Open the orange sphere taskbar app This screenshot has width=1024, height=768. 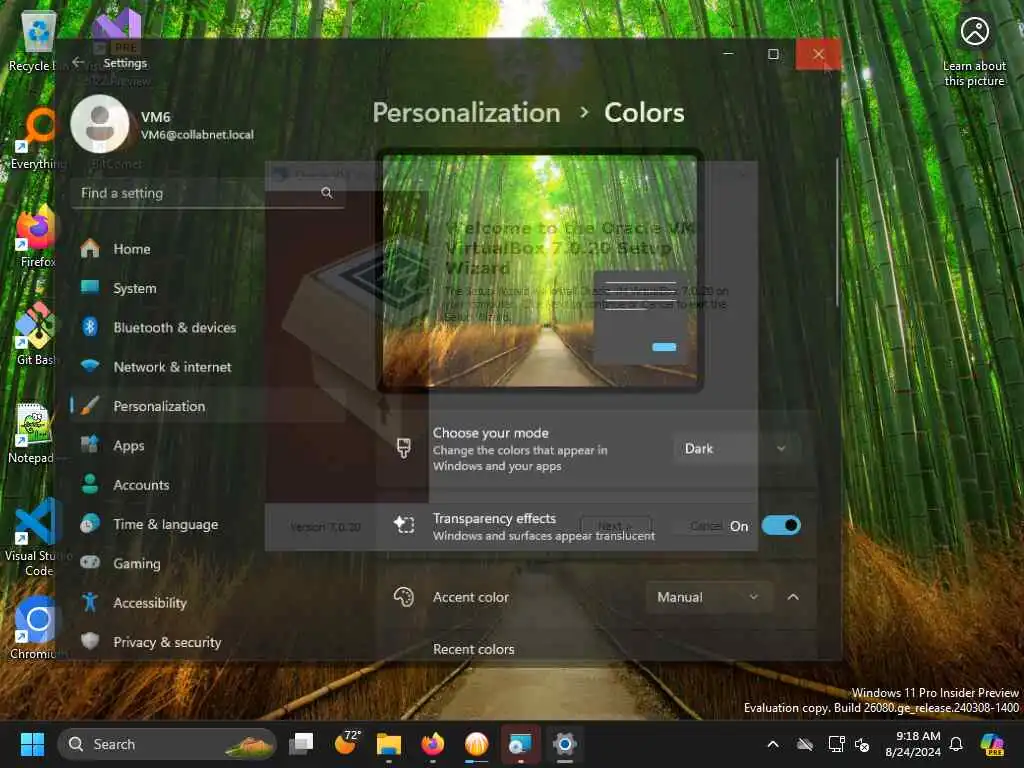coord(477,744)
